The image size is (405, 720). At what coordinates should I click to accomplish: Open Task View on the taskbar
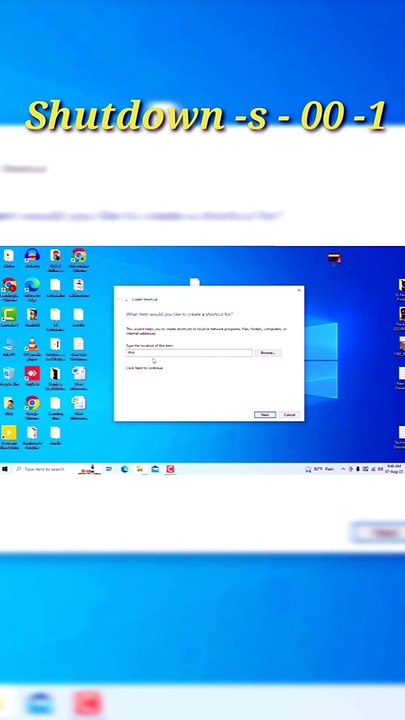coord(109,469)
